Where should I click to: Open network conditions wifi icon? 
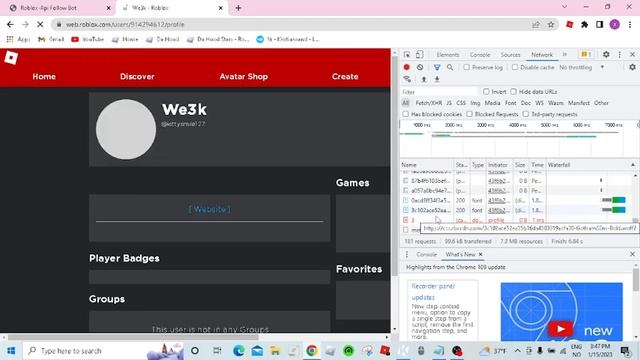tap(407, 79)
